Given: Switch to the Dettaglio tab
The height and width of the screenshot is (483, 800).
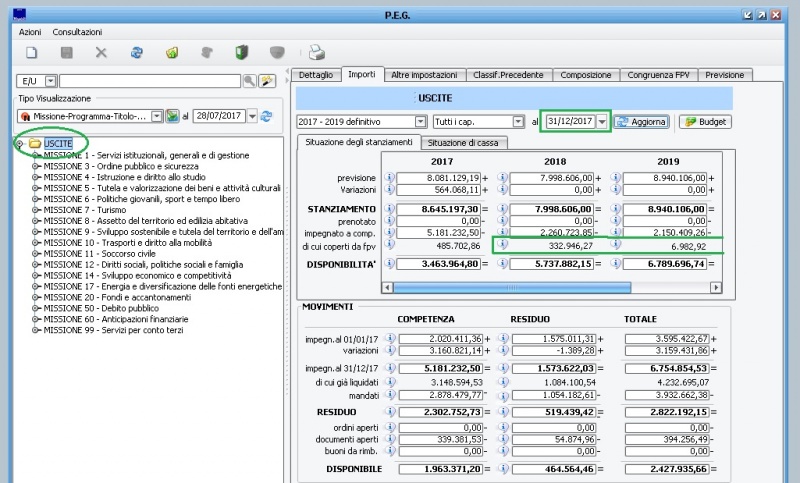Looking at the screenshot, I should pos(315,75).
